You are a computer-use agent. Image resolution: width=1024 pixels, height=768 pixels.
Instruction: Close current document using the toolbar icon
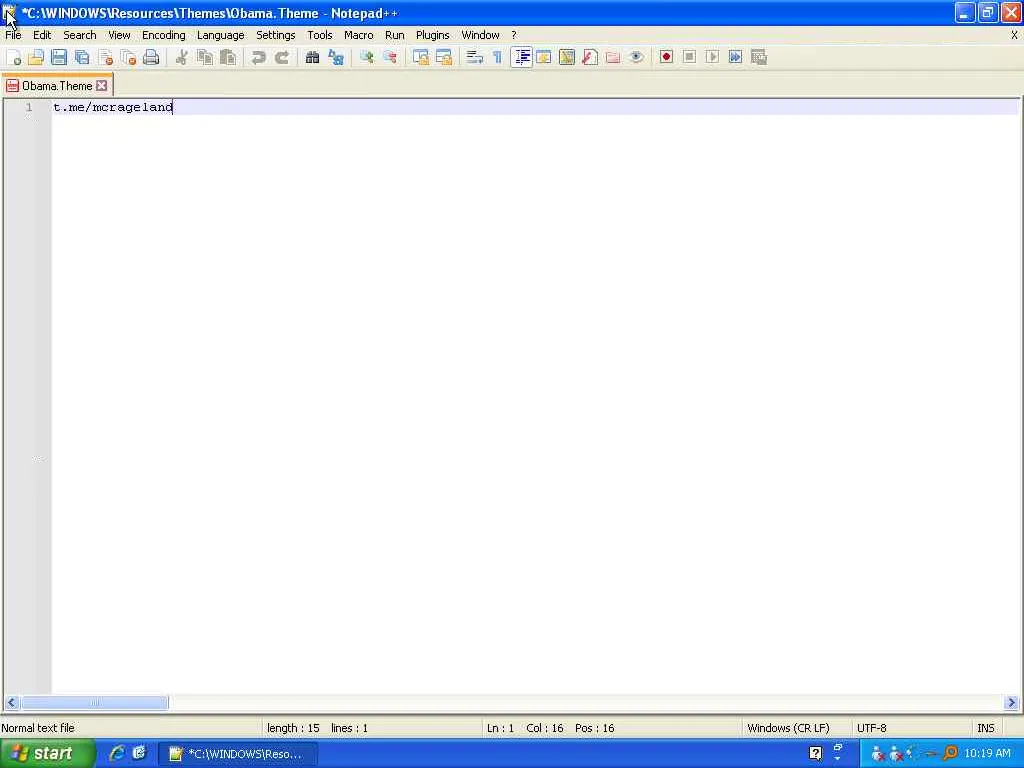coord(106,57)
